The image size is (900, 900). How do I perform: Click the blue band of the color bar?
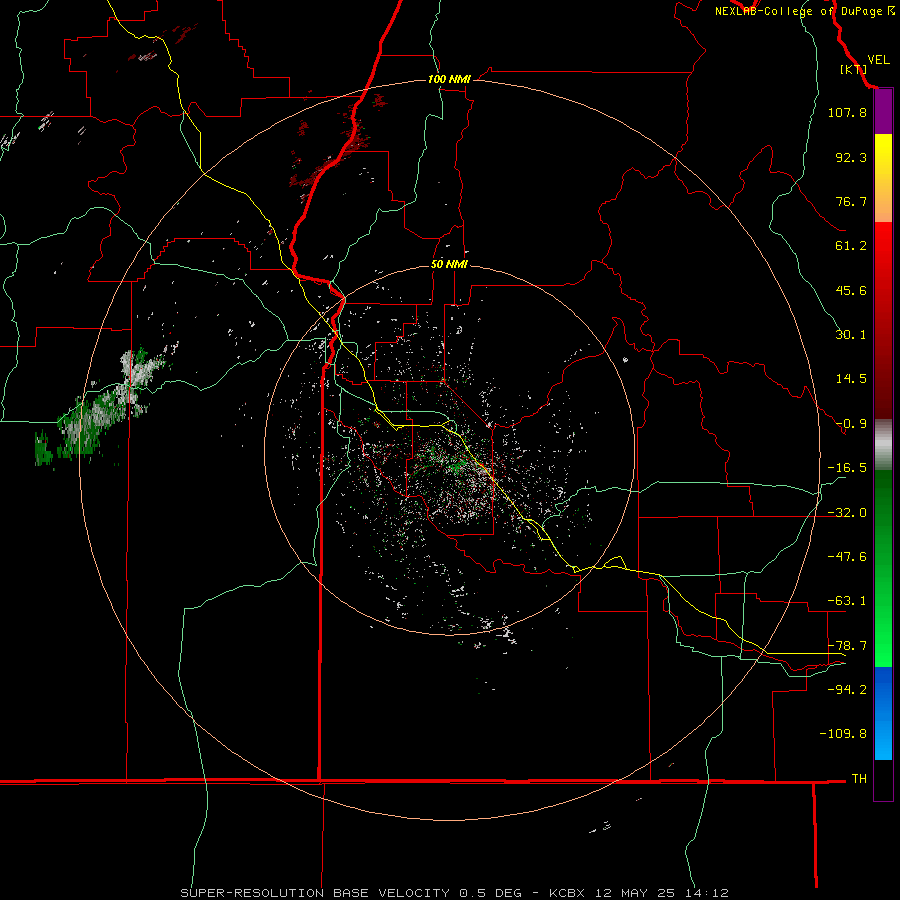883,713
